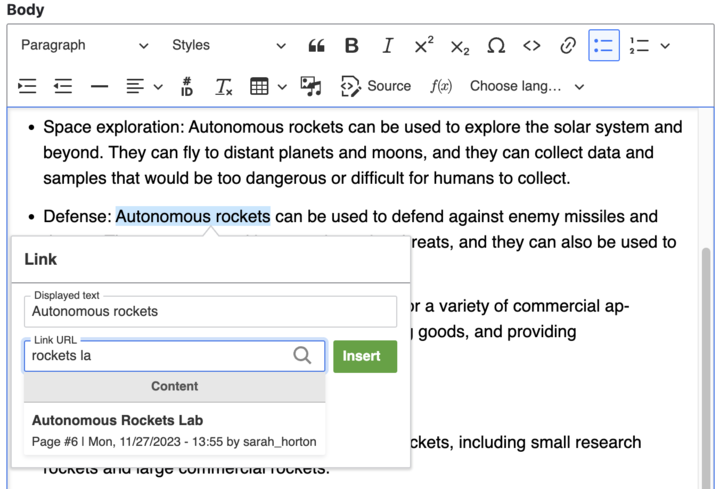
Task: Increase indent of the list item
Action: click(x=27, y=86)
